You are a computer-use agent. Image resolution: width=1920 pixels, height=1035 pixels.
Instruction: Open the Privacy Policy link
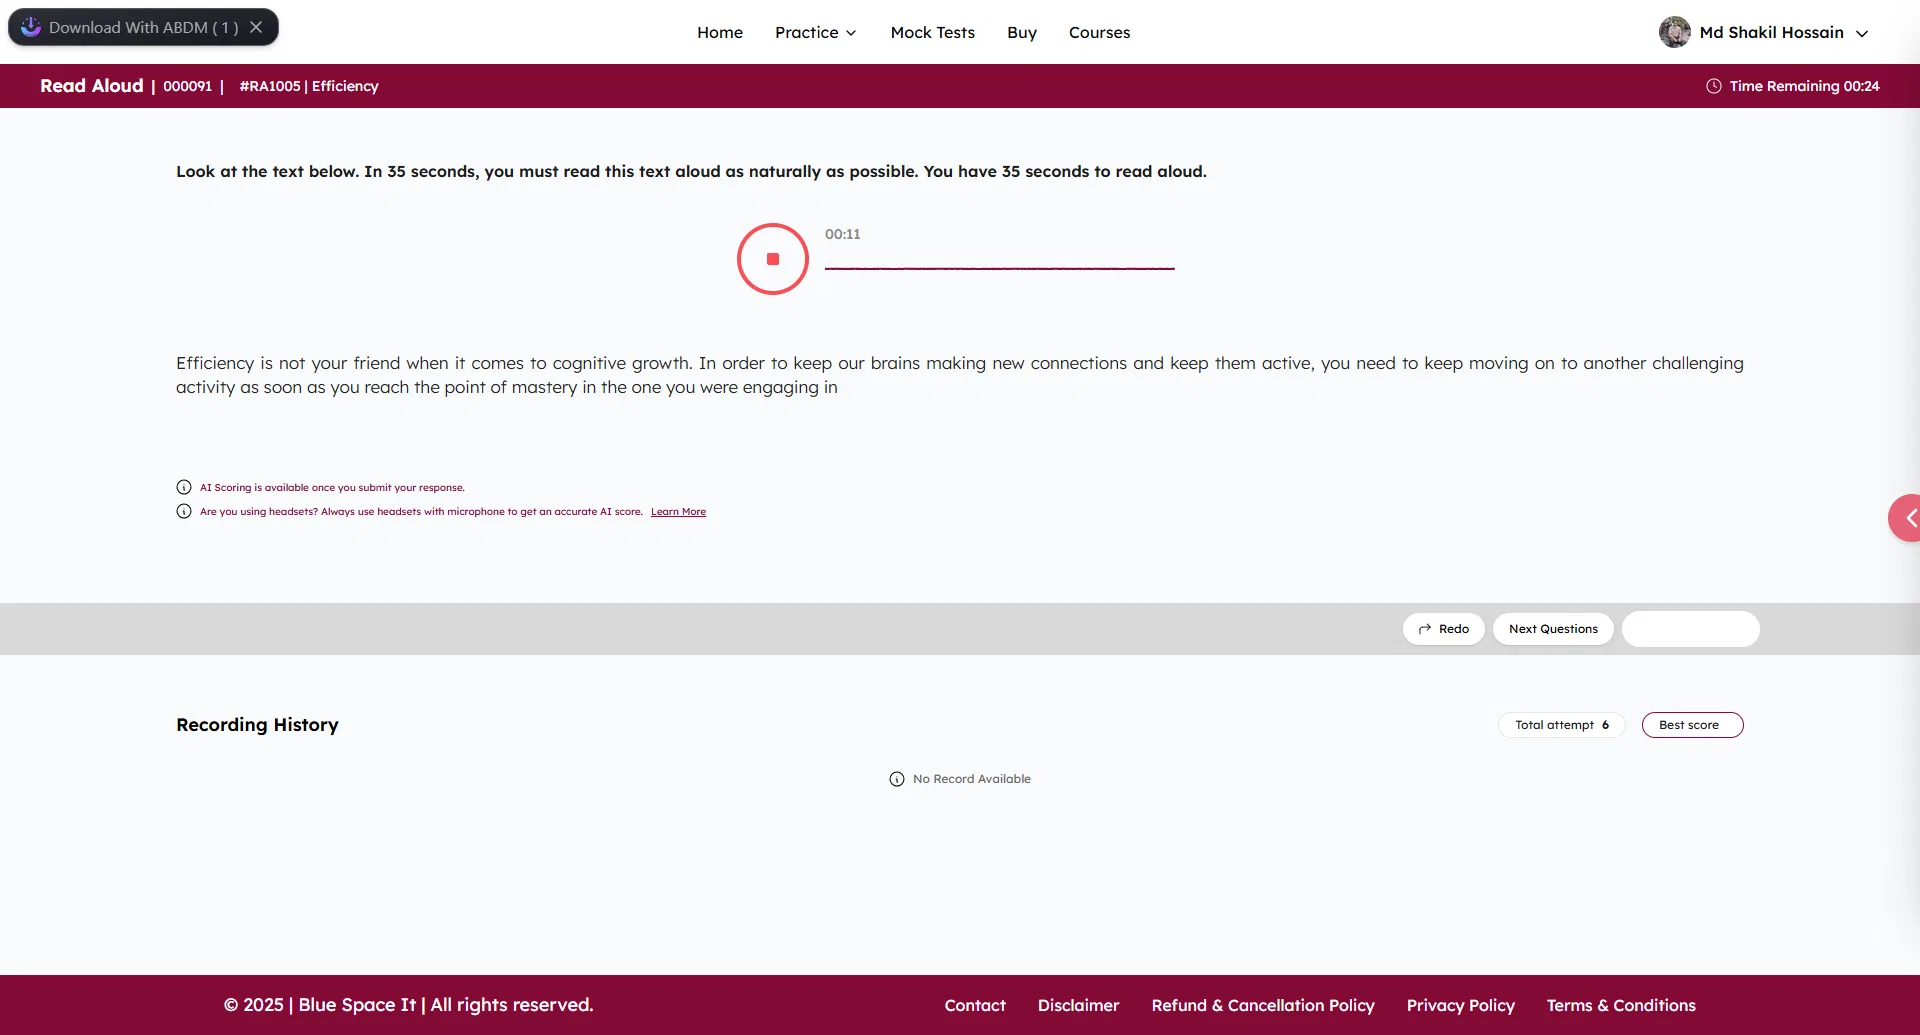pos(1460,1005)
